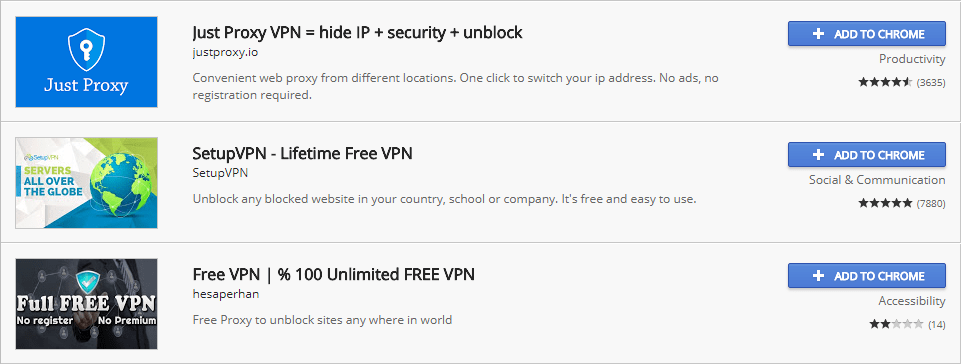Click plus icon on SetupVPN add button
The width and height of the screenshot is (961, 364).
click(x=818, y=155)
